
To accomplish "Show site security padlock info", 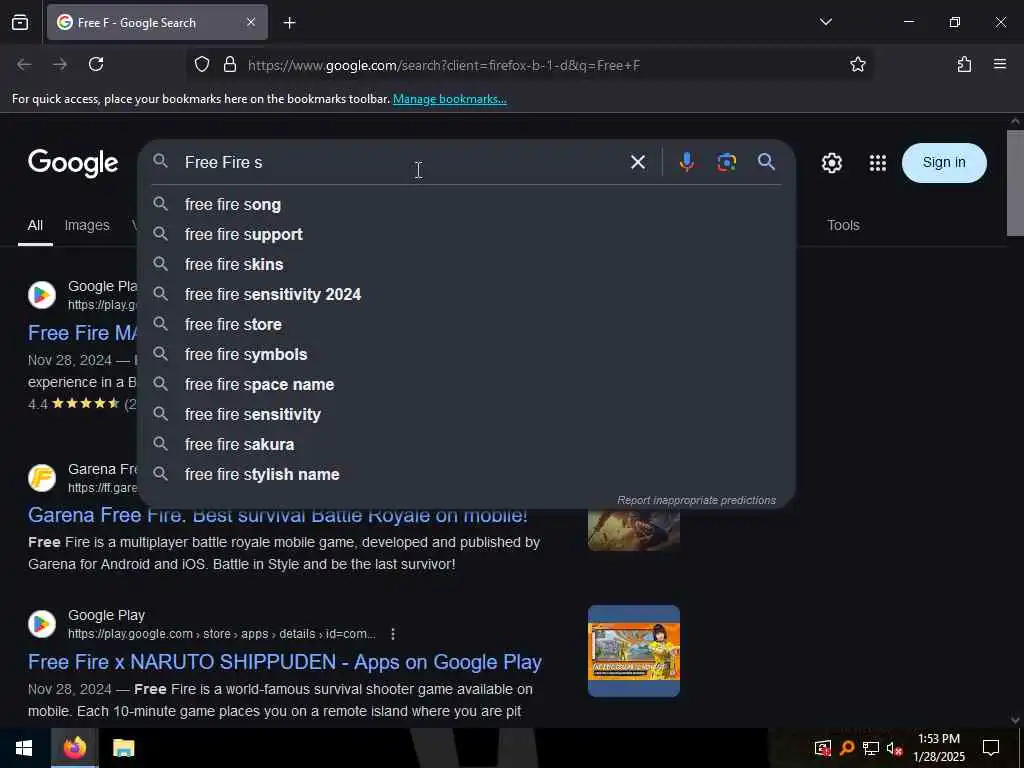I will [x=229, y=64].
